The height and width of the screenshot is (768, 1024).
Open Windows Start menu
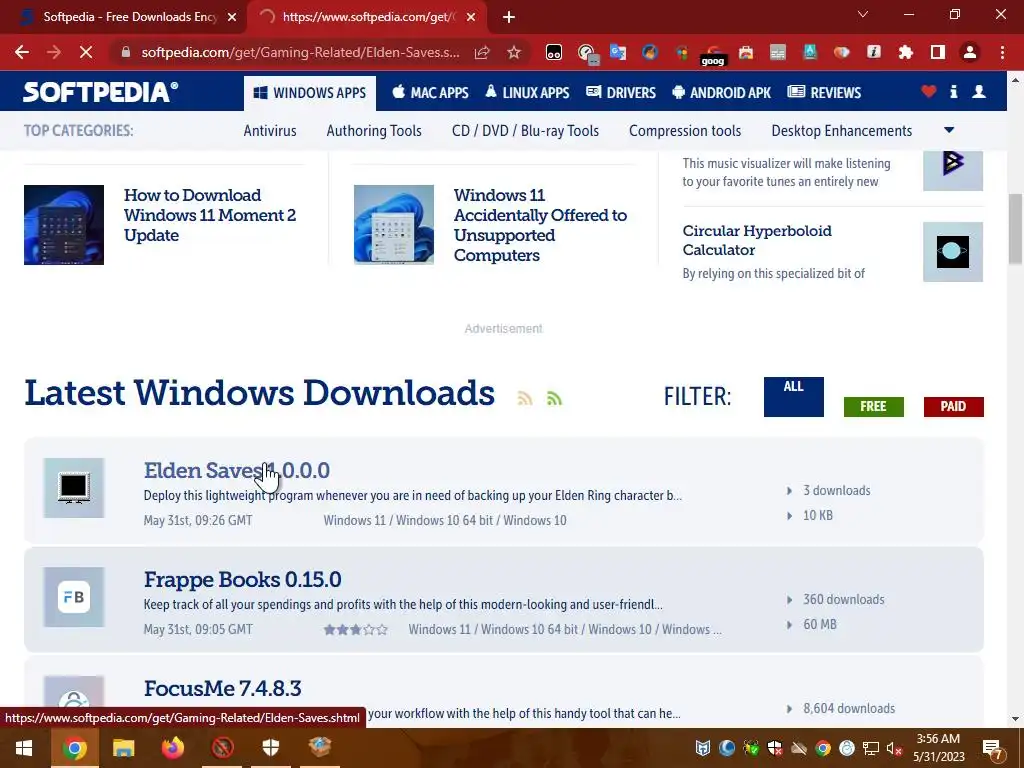[24, 748]
